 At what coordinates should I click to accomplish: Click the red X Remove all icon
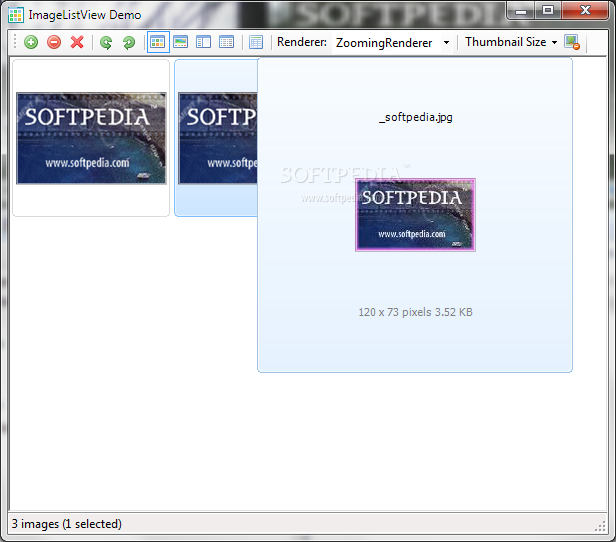click(77, 42)
